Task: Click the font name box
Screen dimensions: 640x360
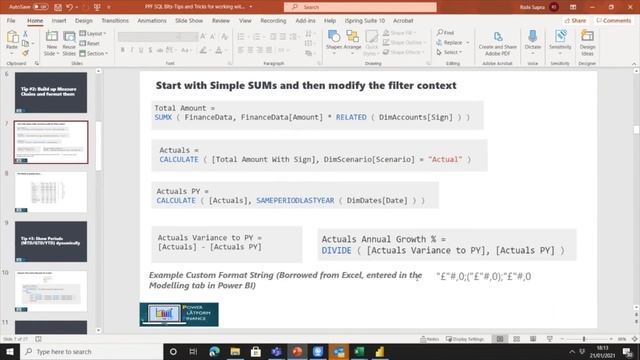Action: click(x=149, y=37)
